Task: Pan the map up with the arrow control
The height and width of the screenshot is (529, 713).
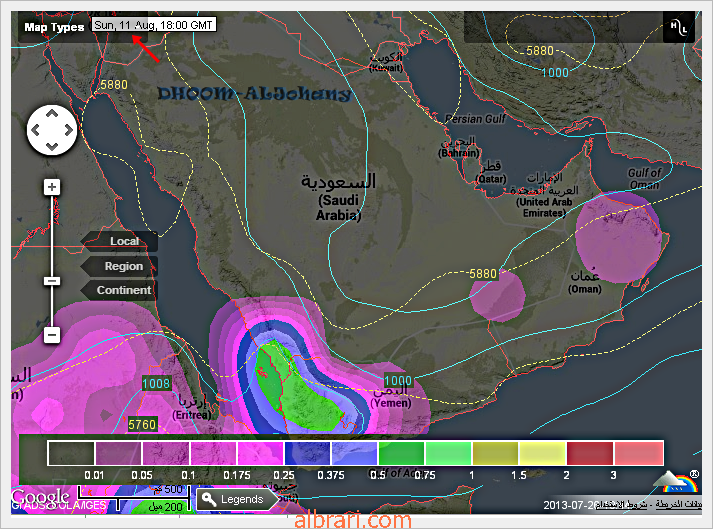Action: pyautogui.click(x=52, y=113)
